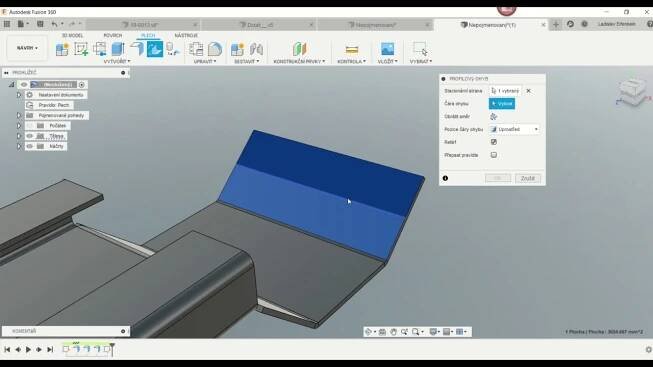Viewport: 653px width, 367px height.
Task: Open the Vytvořit dropdown menu
Action: [x=117, y=61]
